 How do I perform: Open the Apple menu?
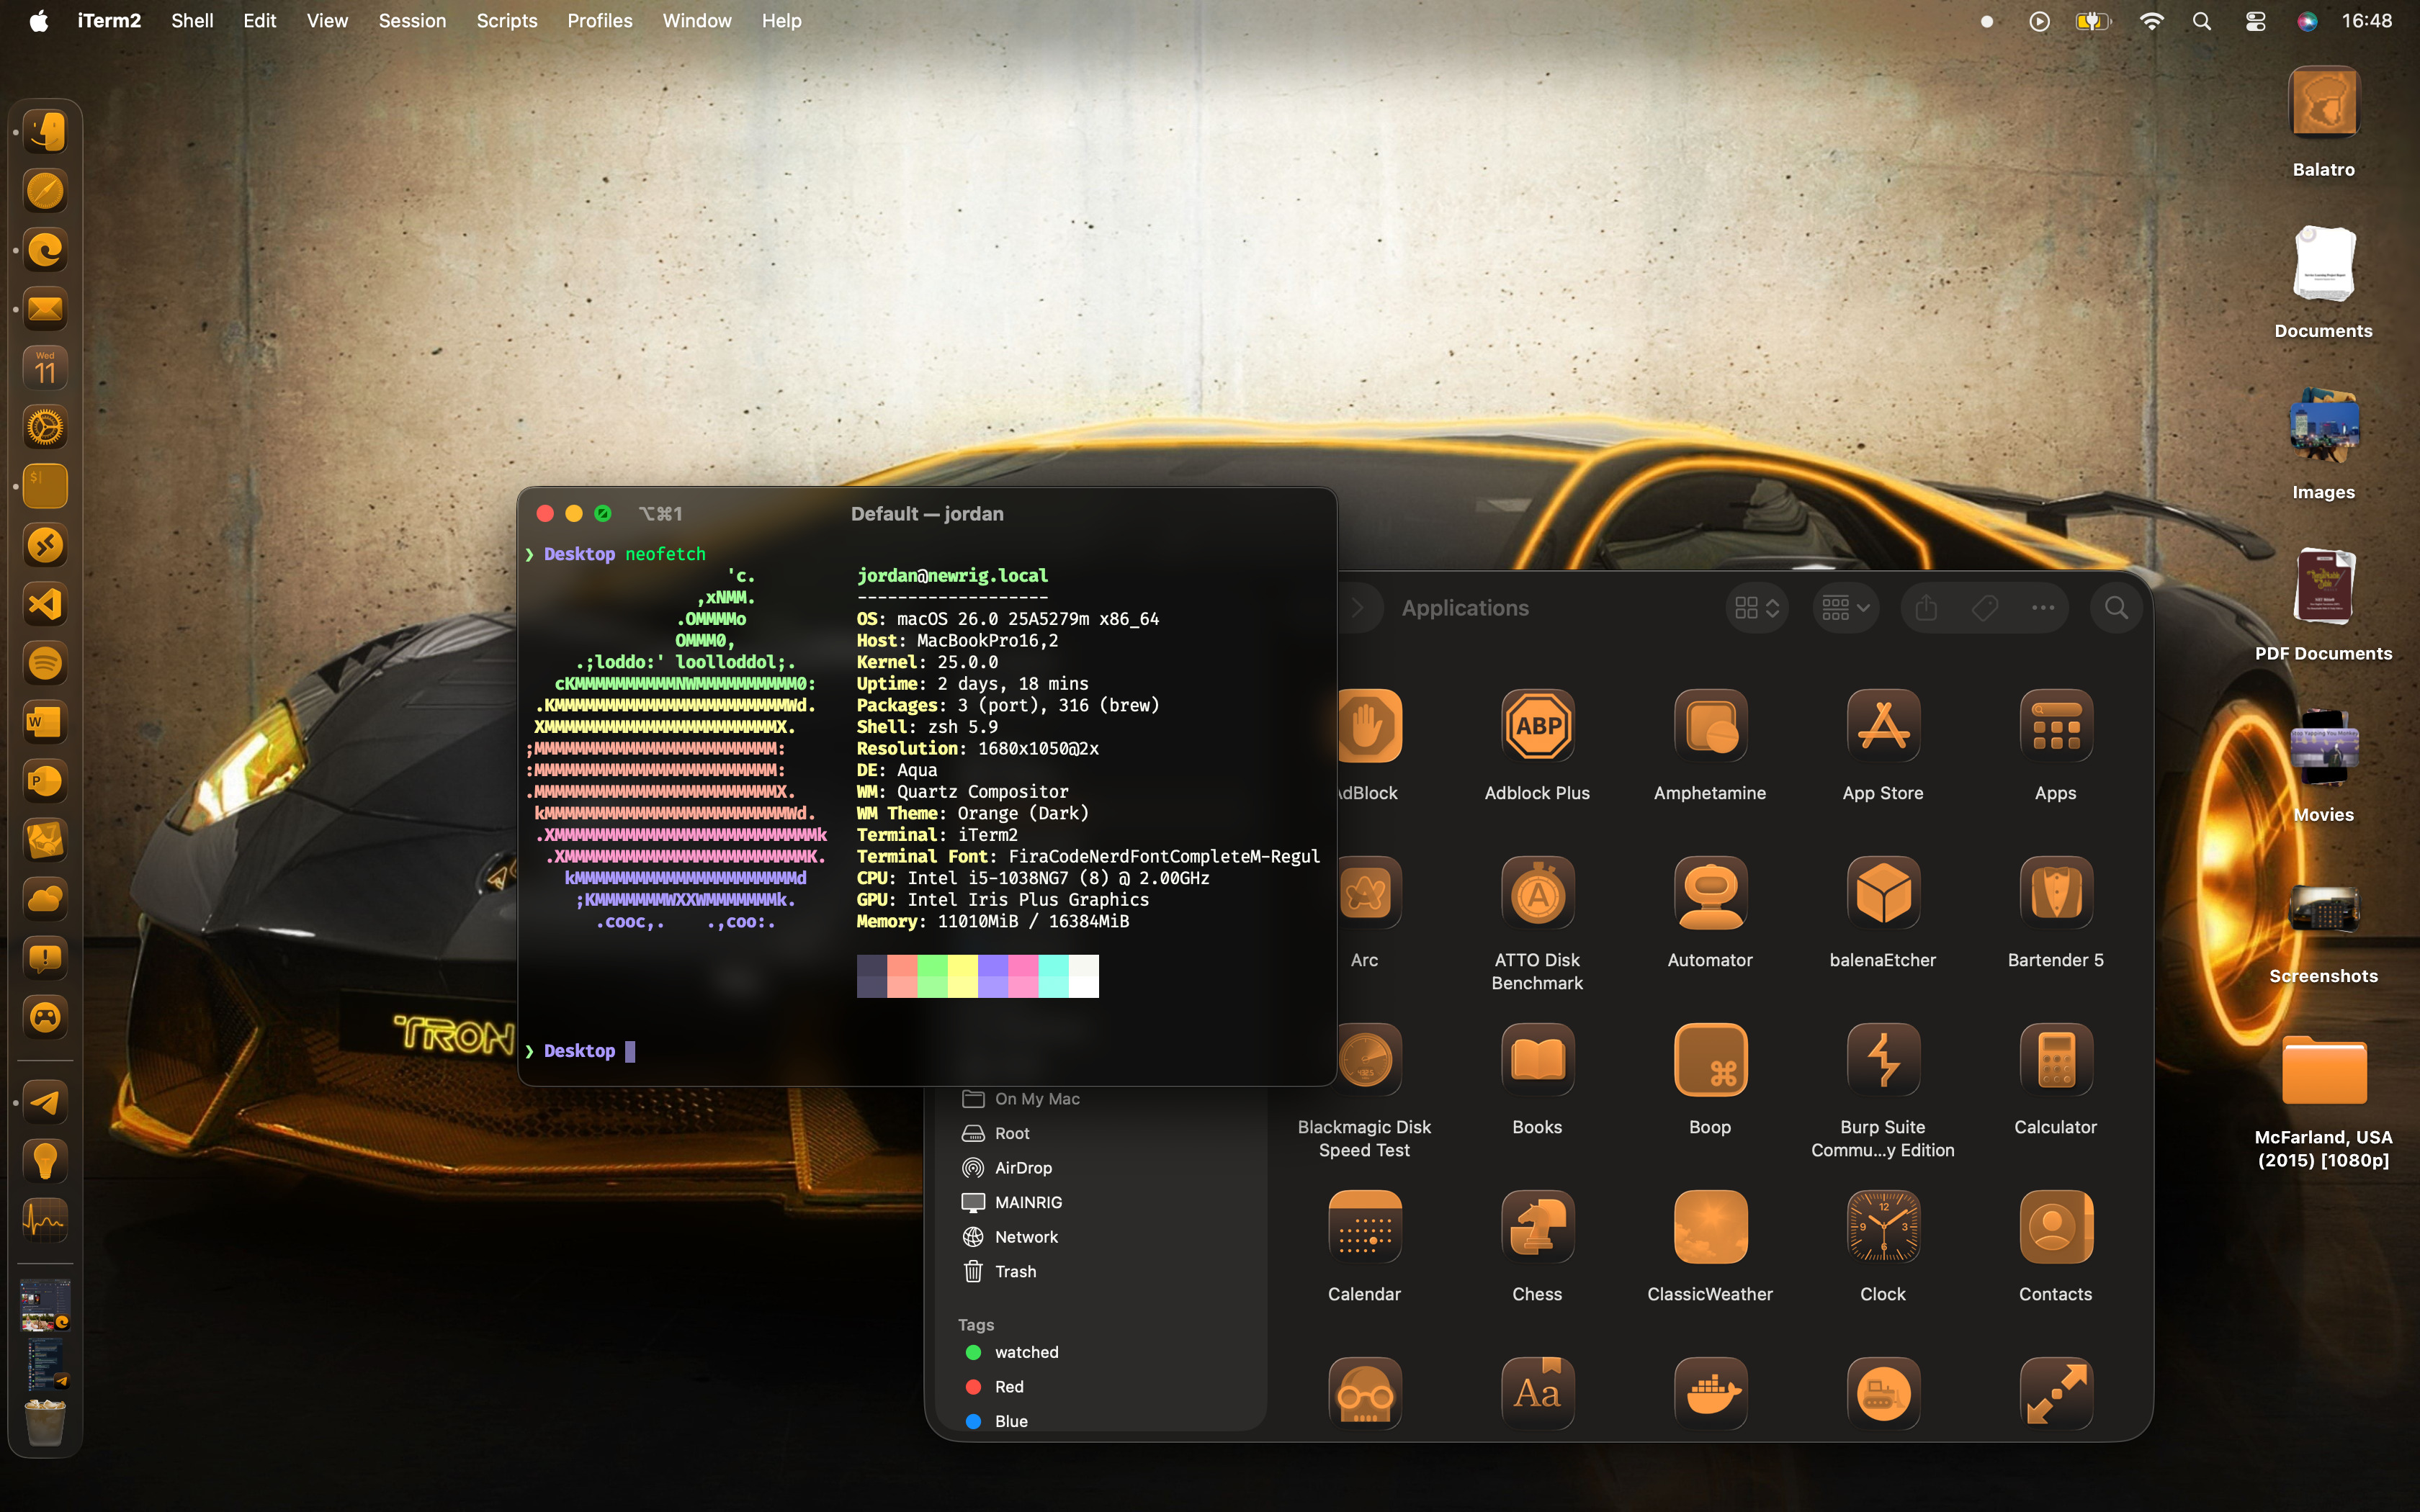coord(38,21)
